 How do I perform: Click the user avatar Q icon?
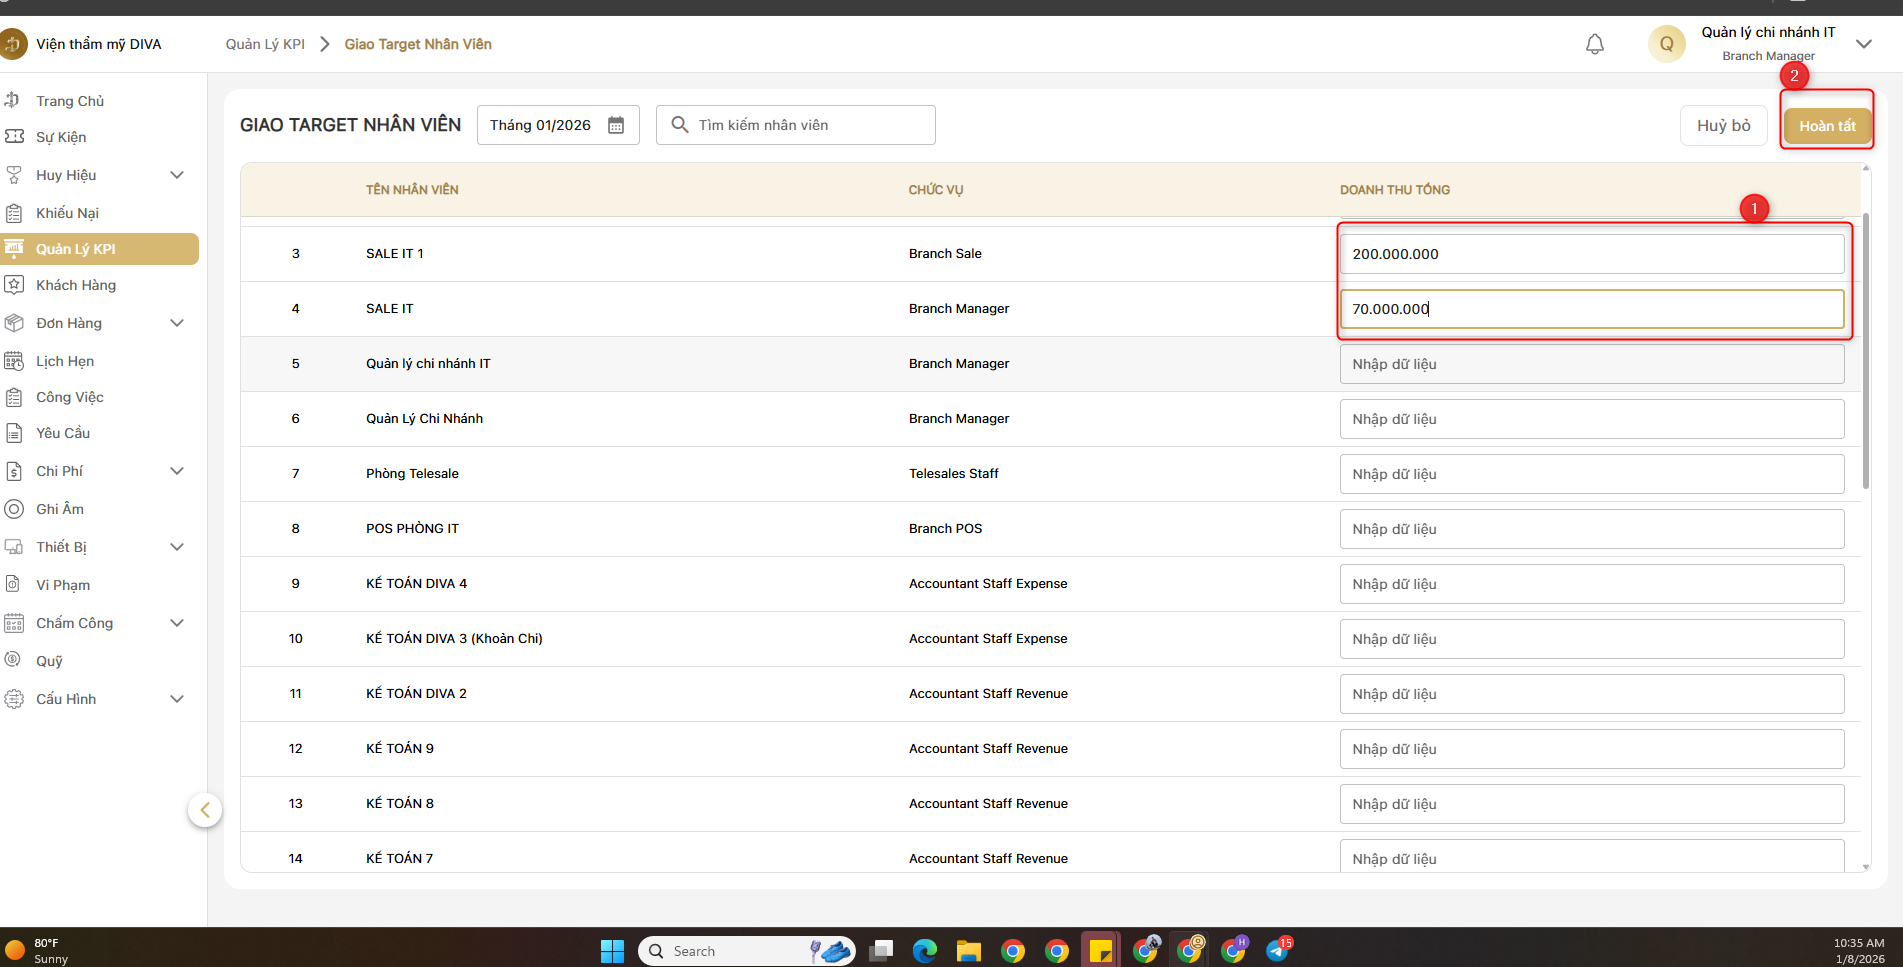(1666, 44)
